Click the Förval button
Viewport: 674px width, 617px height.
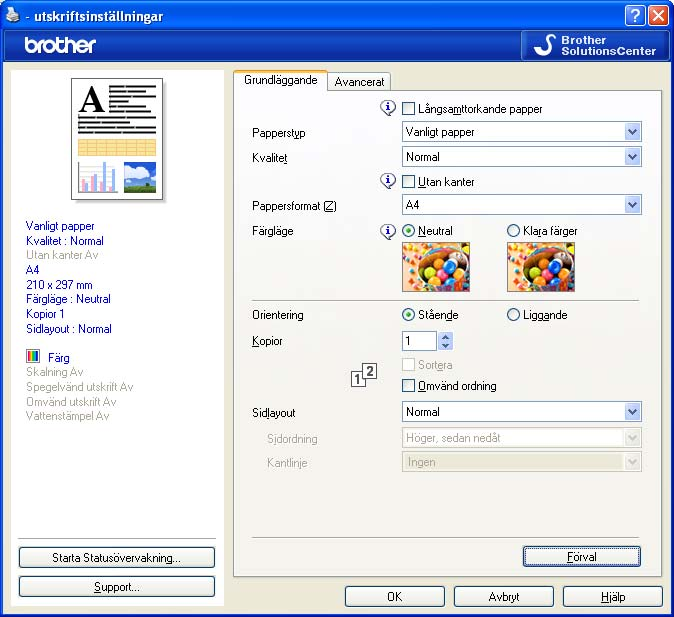coord(582,557)
